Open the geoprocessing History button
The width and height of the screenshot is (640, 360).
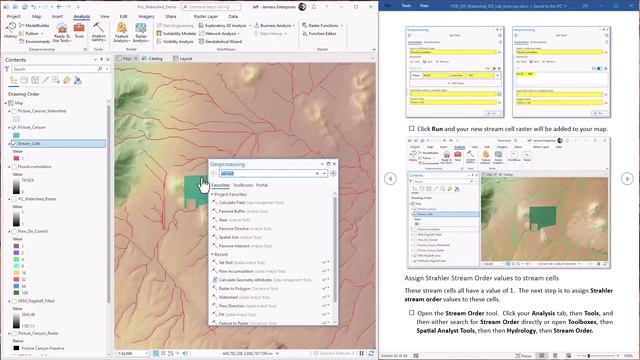[10, 30]
